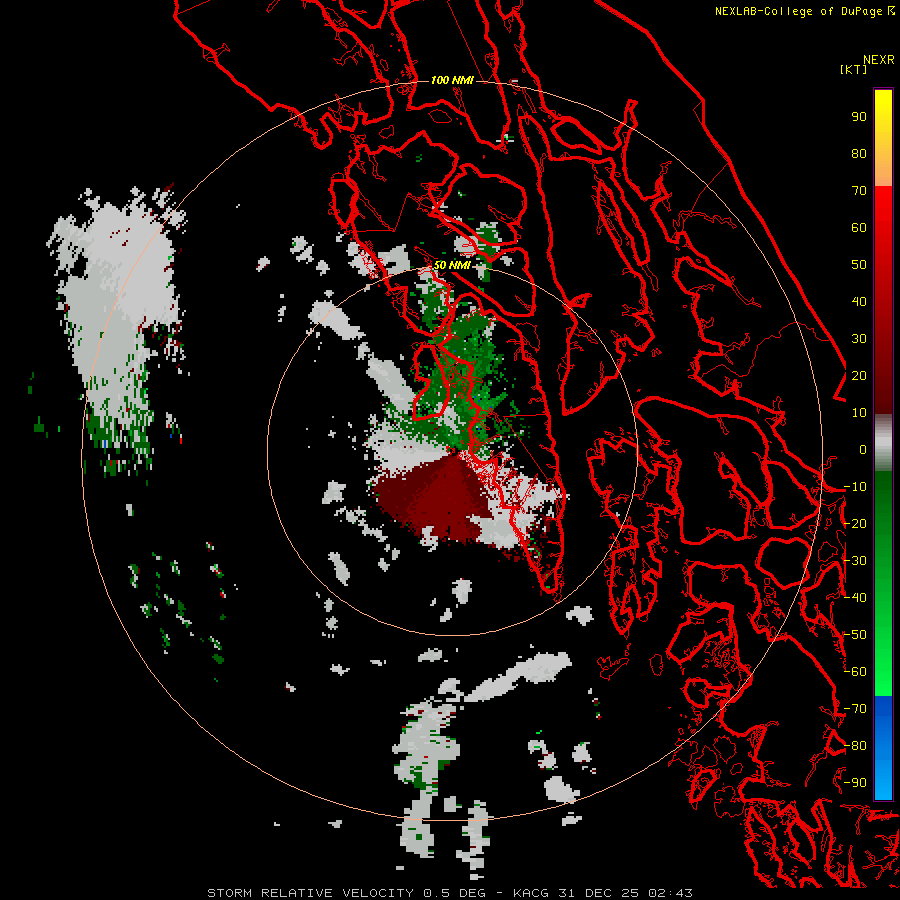Click the -60 value on the velocity scale
This screenshot has width=900, height=900.
(855, 672)
